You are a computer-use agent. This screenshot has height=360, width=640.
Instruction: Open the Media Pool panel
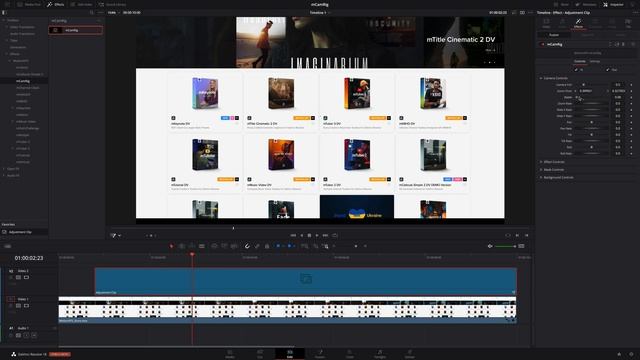[x=29, y=4]
